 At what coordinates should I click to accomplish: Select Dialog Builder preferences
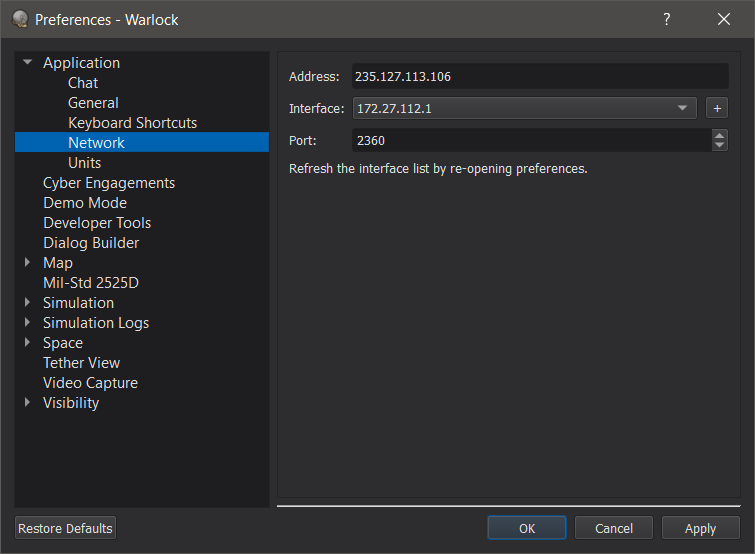pos(91,243)
